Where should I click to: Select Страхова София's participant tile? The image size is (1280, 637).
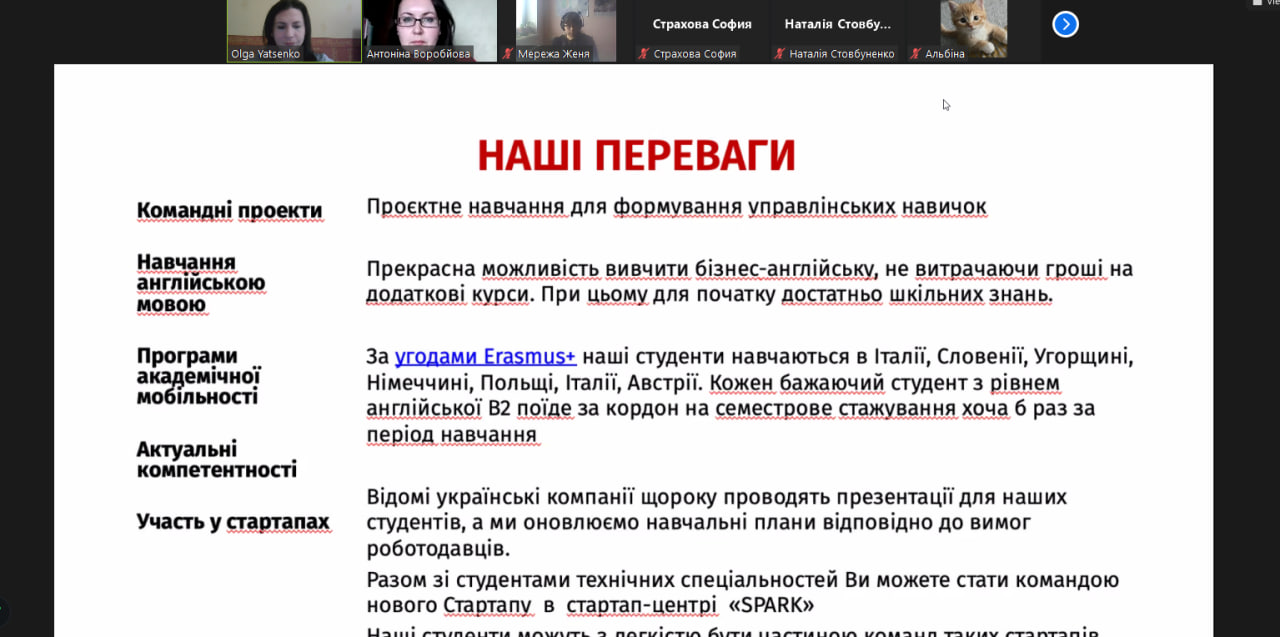click(702, 31)
